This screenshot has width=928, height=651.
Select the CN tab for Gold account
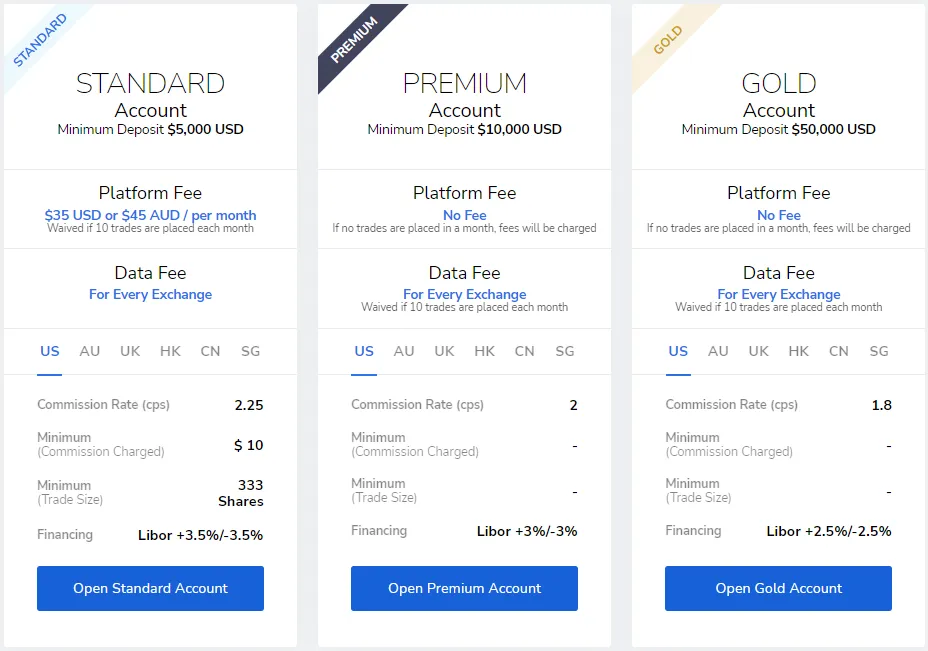[x=838, y=351]
